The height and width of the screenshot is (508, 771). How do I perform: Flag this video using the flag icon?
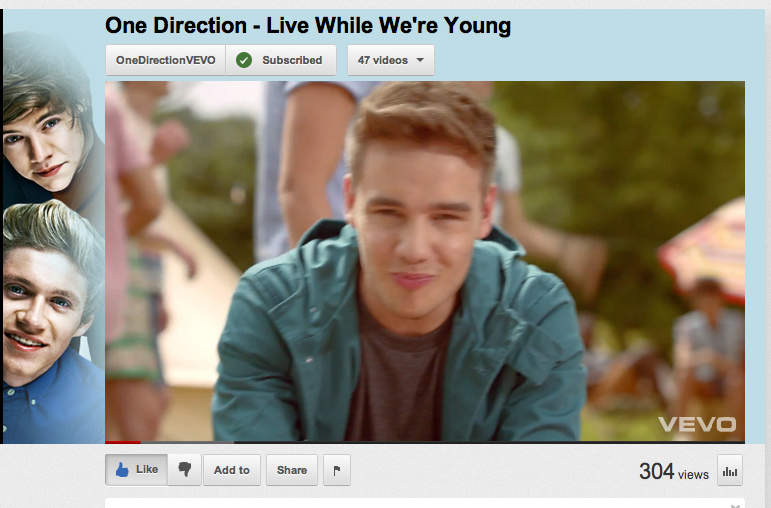[x=337, y=470]
